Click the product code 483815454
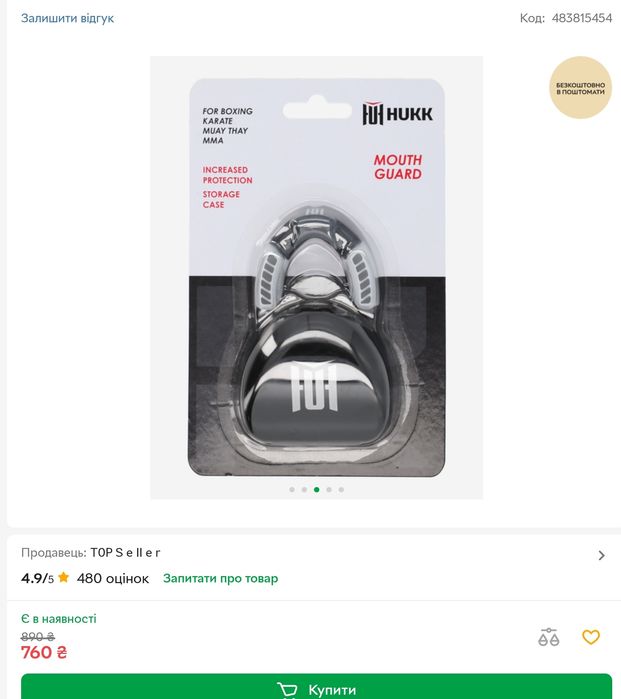 [582, 18]
